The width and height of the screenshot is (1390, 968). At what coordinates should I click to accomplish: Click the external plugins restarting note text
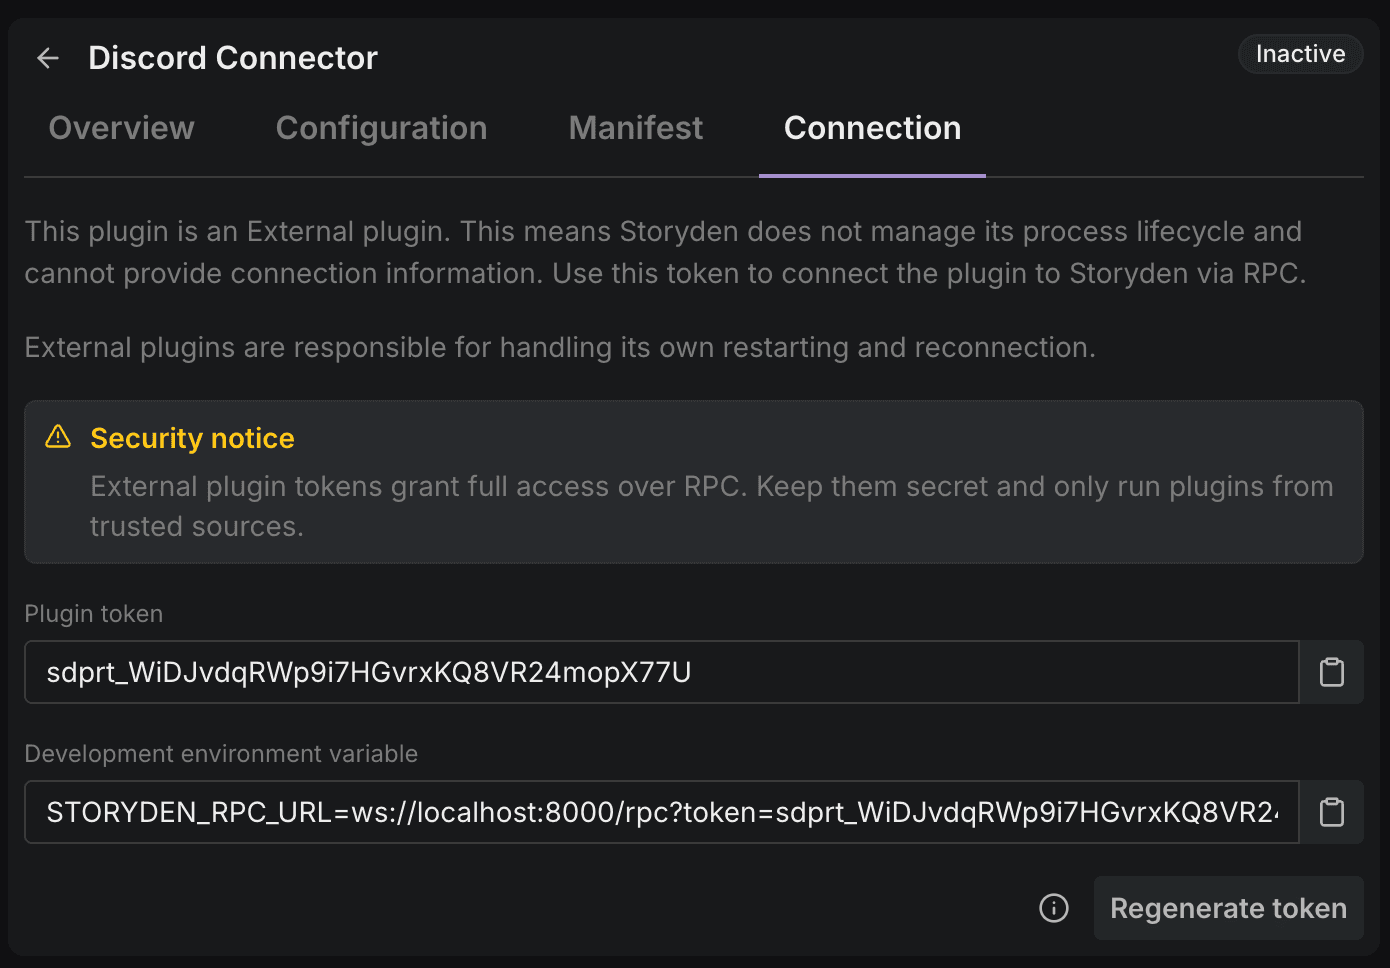click(560, 347)
